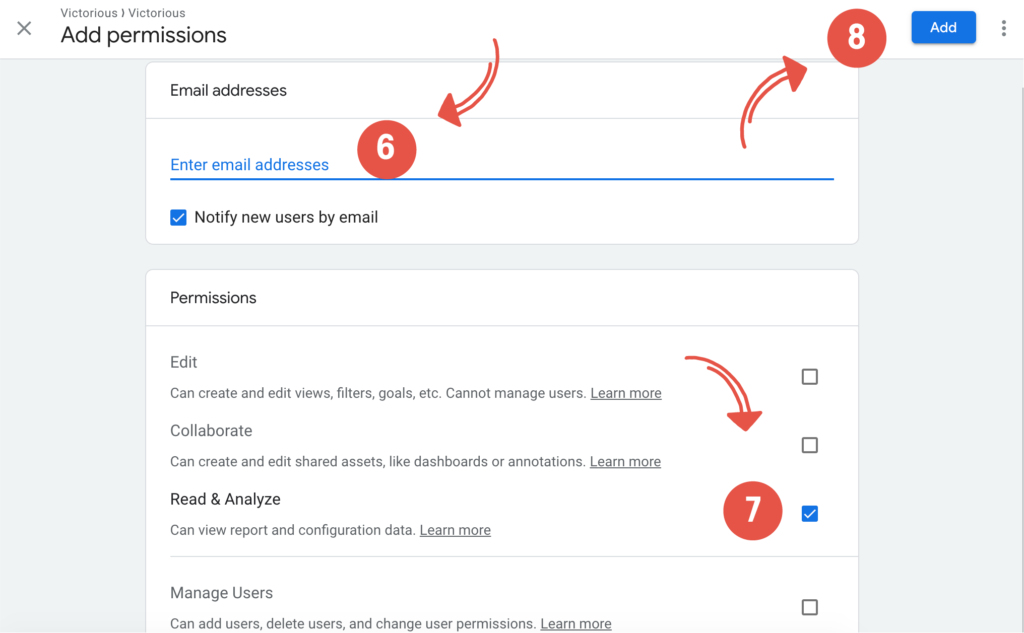Click Learn more beside Read & Analyze description

click(455, 530)
